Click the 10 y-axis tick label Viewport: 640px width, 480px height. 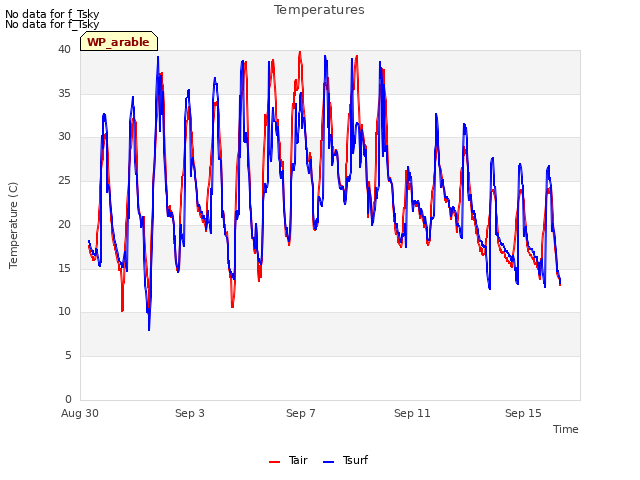(64, 312)
